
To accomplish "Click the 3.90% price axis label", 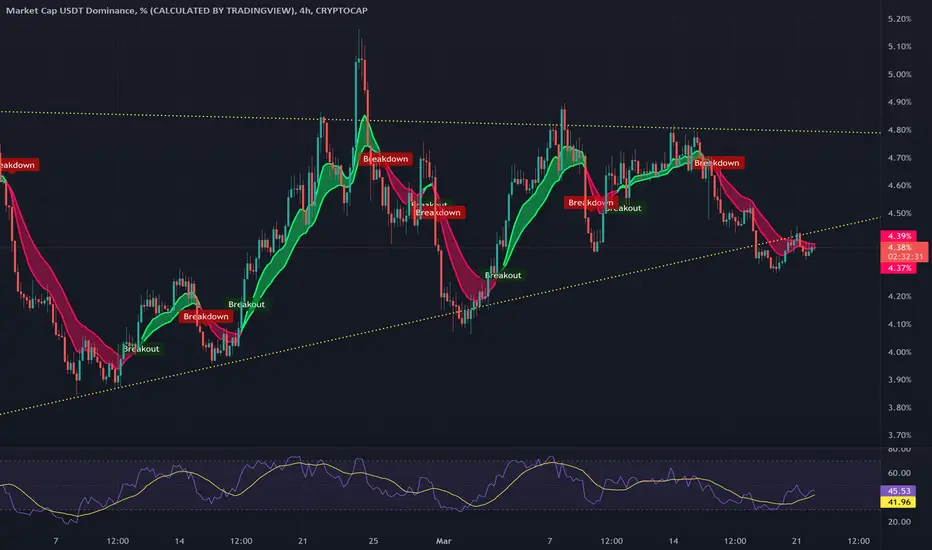I will [899, 379].
